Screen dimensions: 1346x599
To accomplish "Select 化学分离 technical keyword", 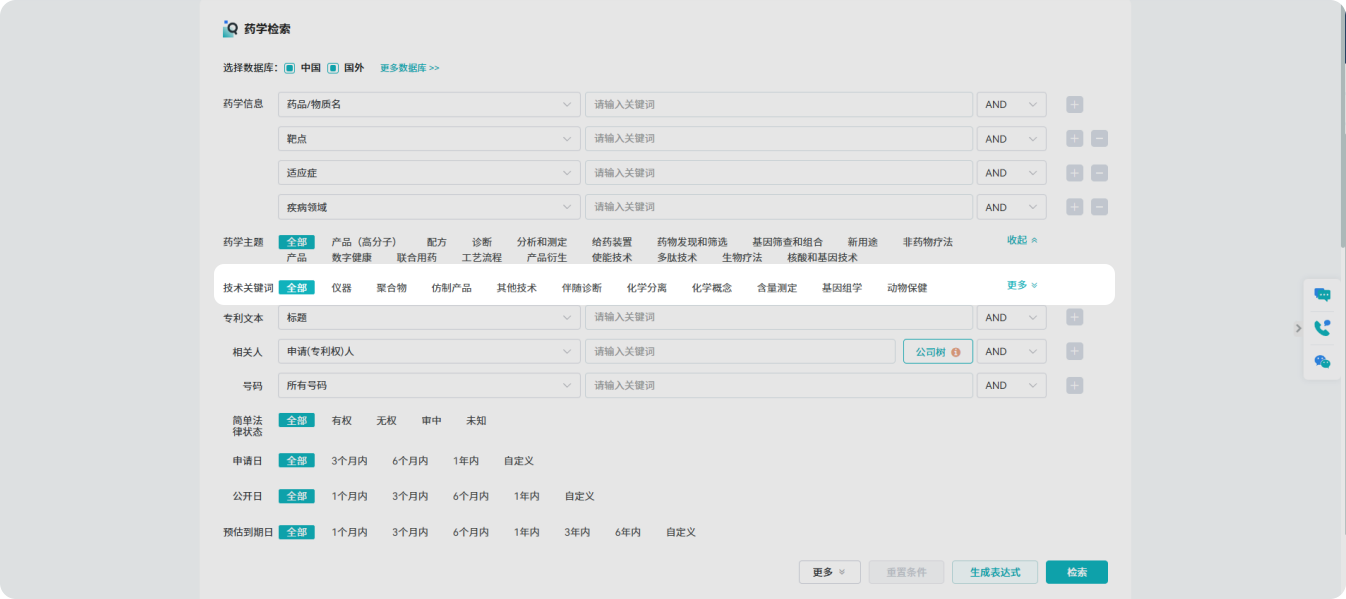I will click(647, 287).
